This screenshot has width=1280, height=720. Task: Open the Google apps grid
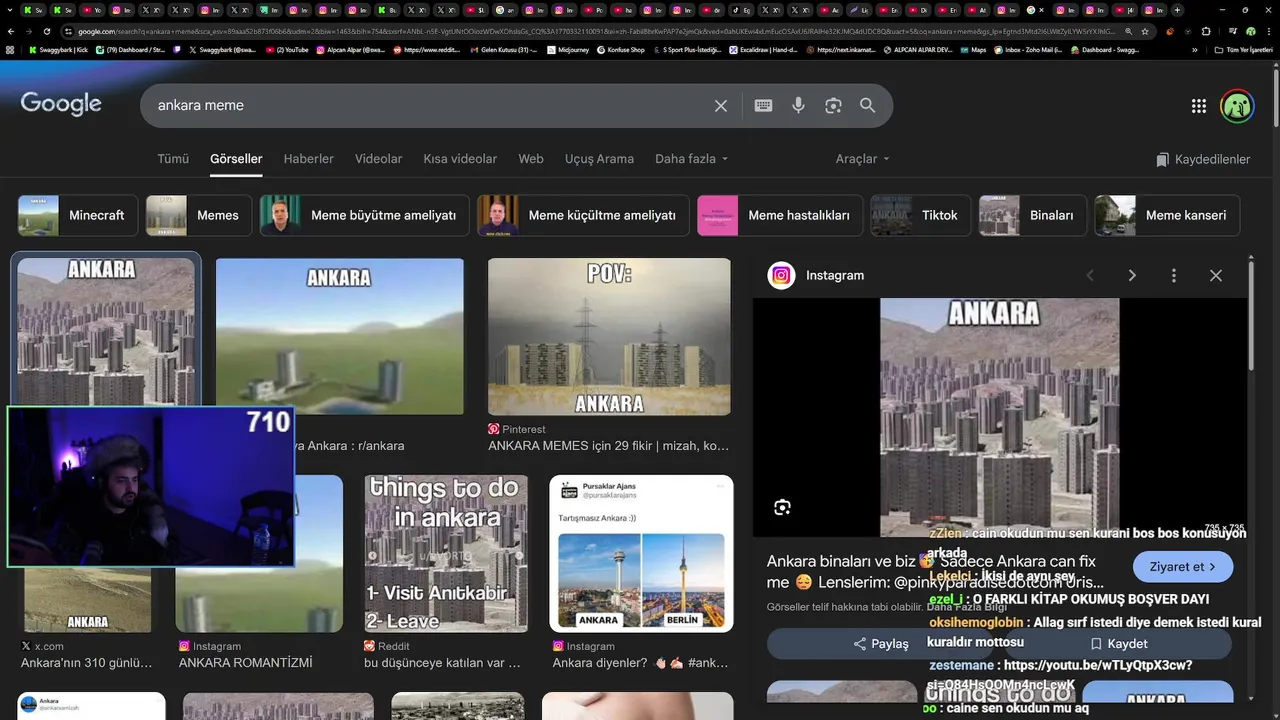pos(1199,106)
